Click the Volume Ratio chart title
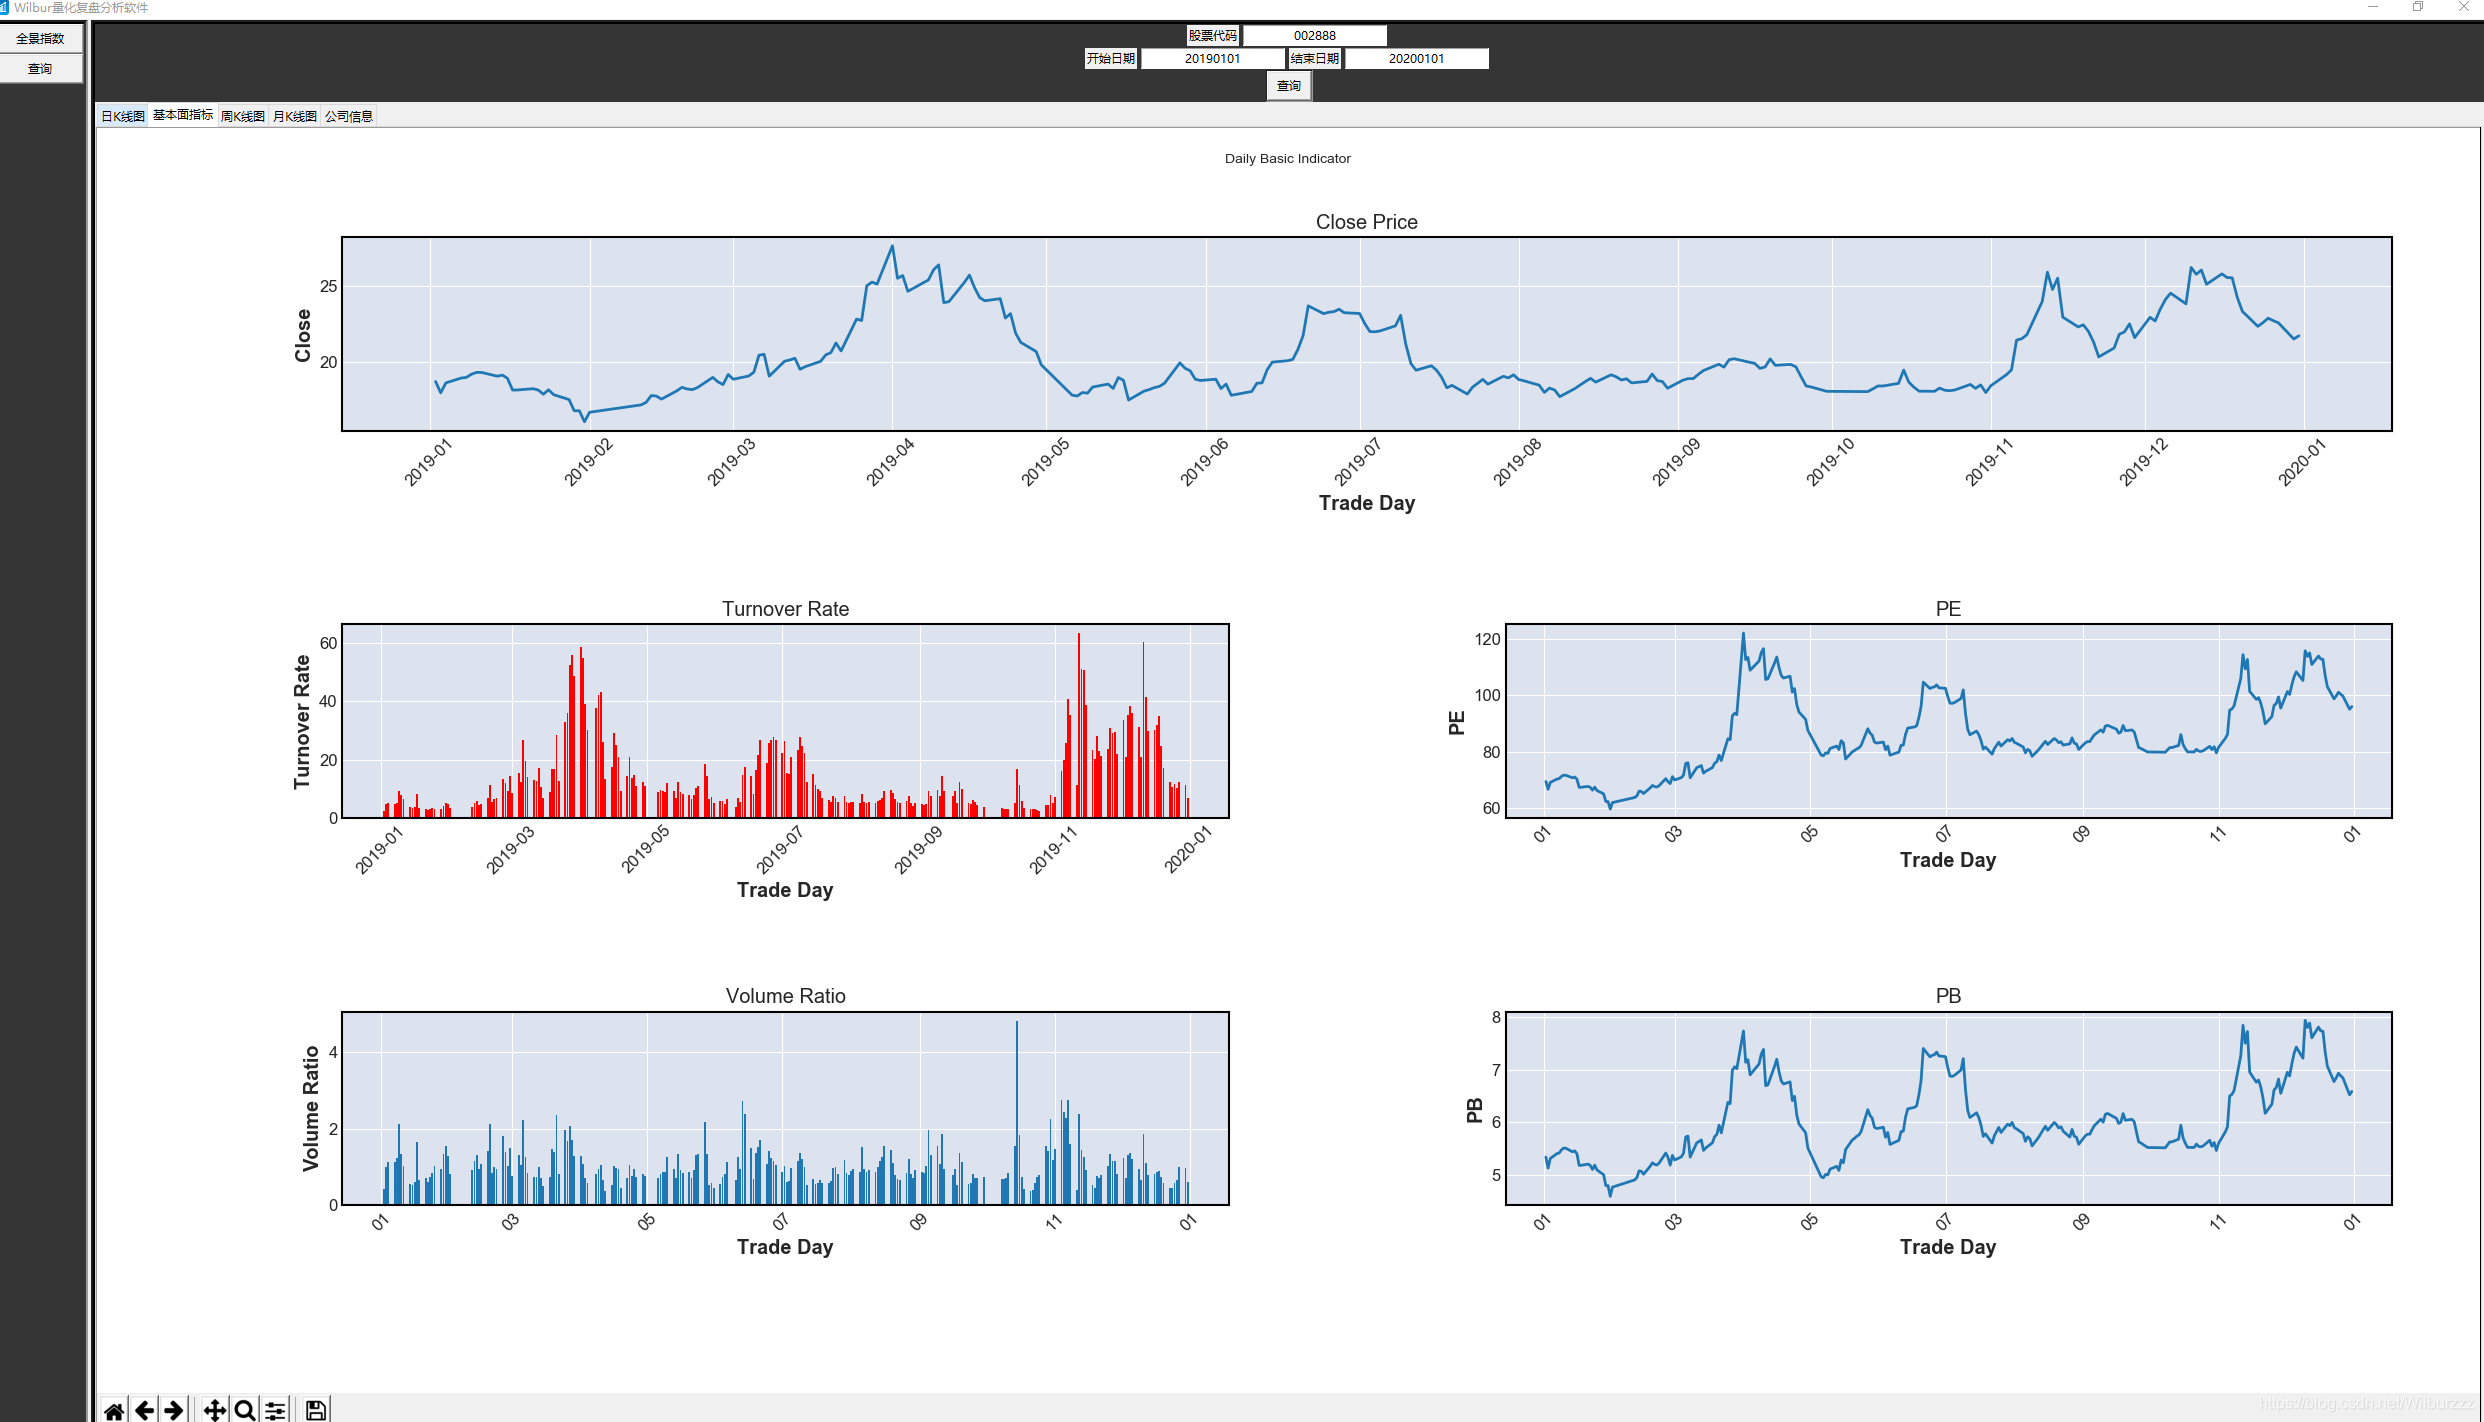2484x1422 pixels. [785, 996]
